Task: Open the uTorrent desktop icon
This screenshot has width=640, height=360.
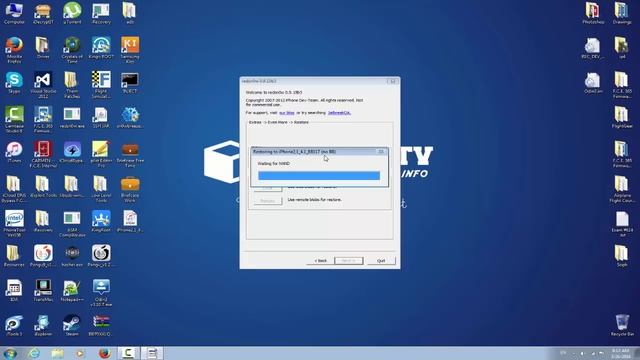Action: pos(72,13)
